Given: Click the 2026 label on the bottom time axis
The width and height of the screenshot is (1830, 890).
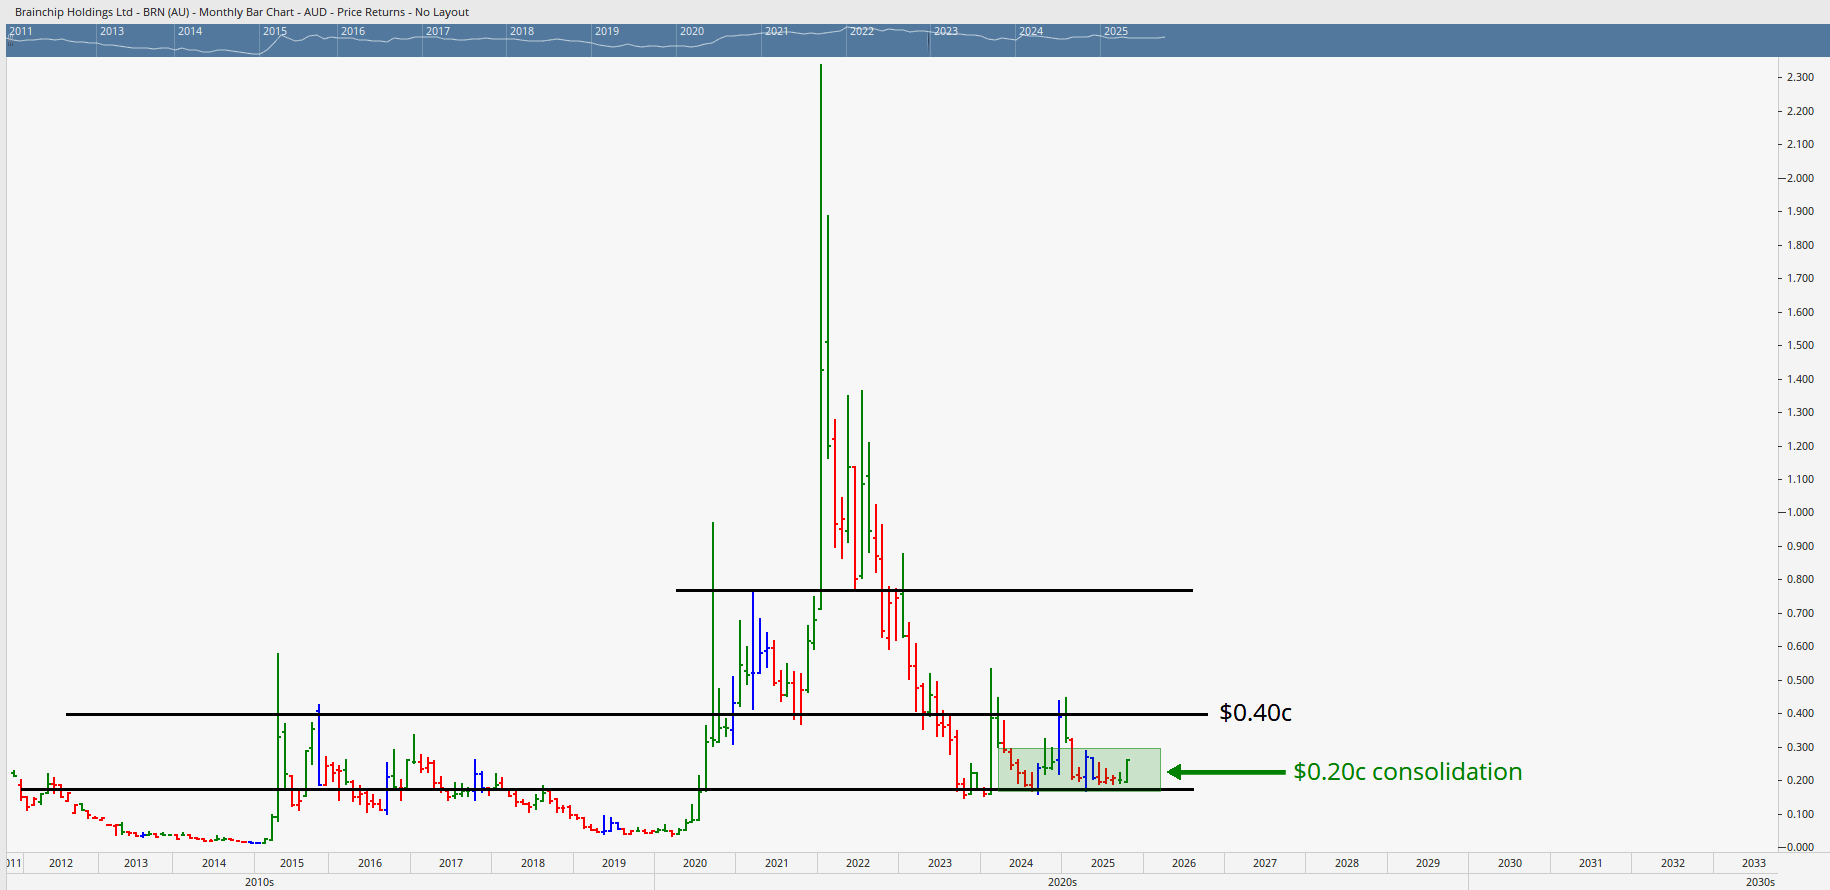Looking at the screenshot, I should pyautogui.click(x=1184, y=863).
